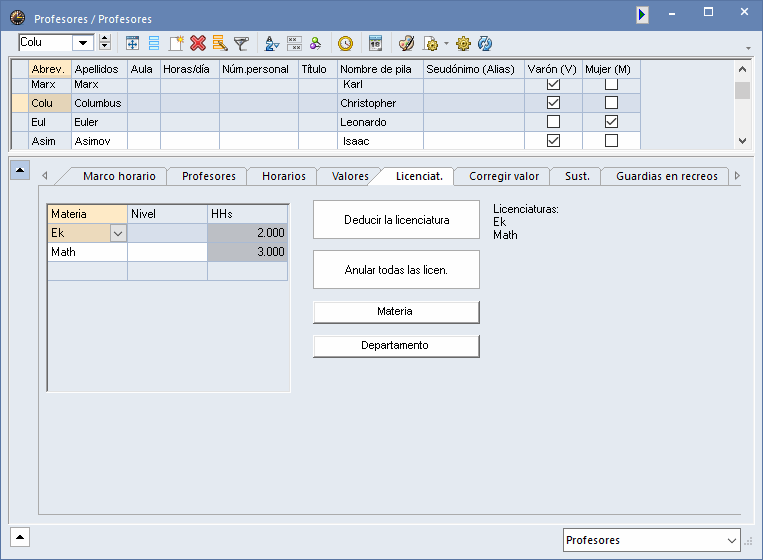Open the timetable clock icon
Viewport: 763px width, 560px height.
pos(345,43)
